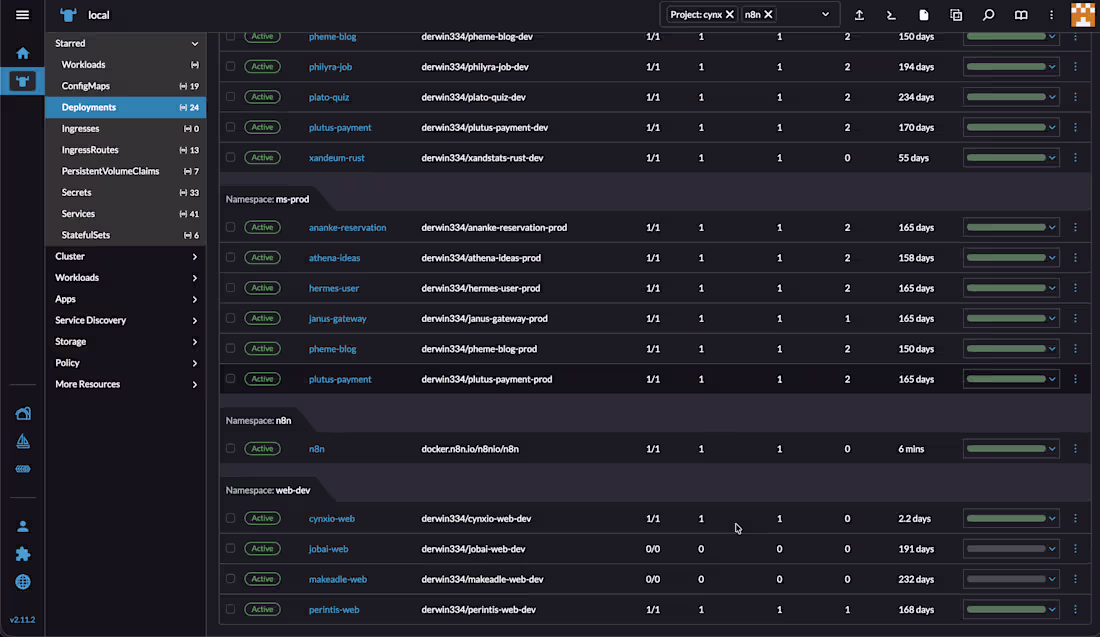Screen dimensions: 1100x637
Task: Click the green health bar for janus-gateway
Action: coord(1005,318)
